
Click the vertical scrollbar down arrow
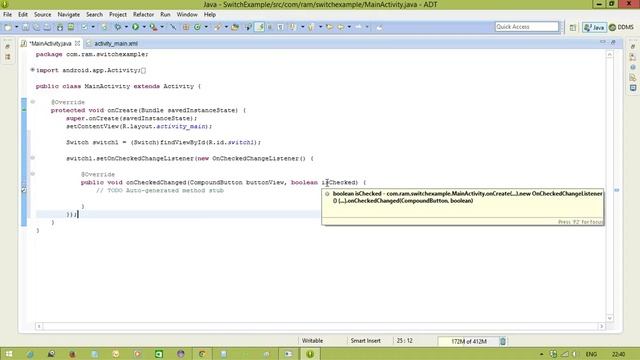coord(610,318)
